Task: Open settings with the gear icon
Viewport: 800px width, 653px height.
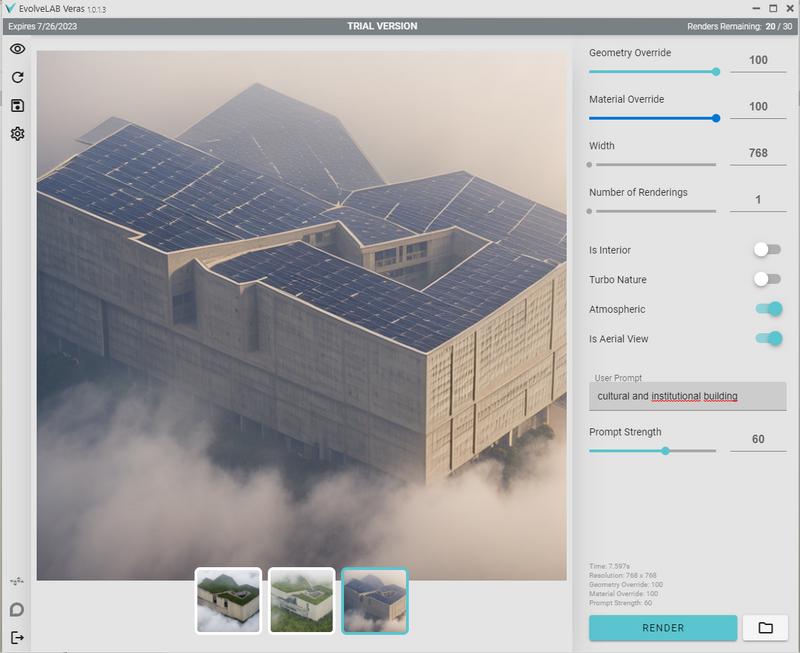Action: click(17, 134)
